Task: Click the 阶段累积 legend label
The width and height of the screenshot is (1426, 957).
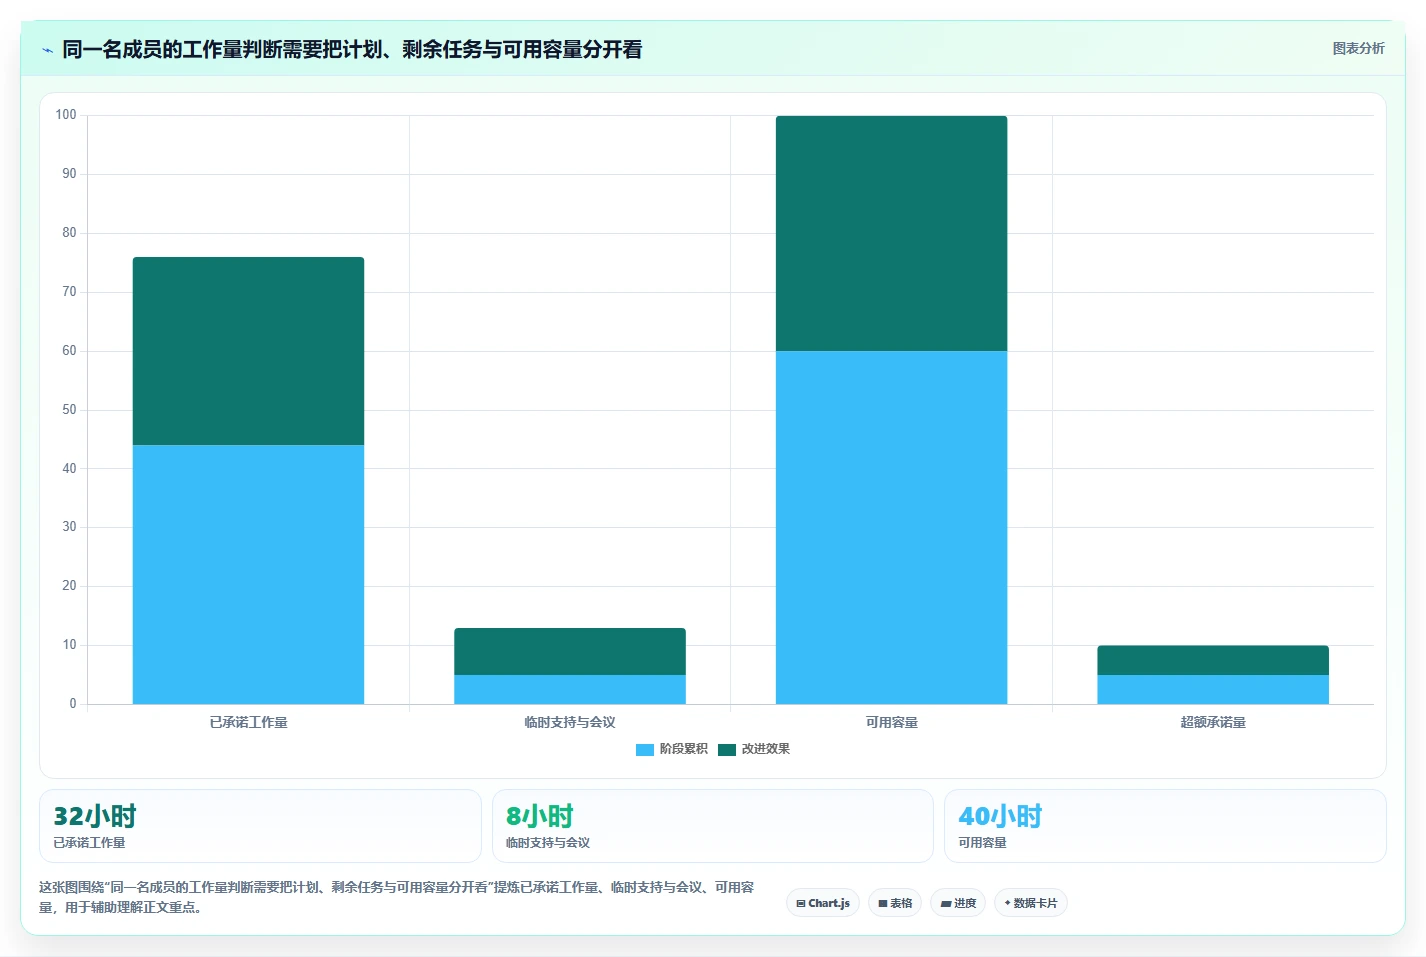Action: coord(684,749)
